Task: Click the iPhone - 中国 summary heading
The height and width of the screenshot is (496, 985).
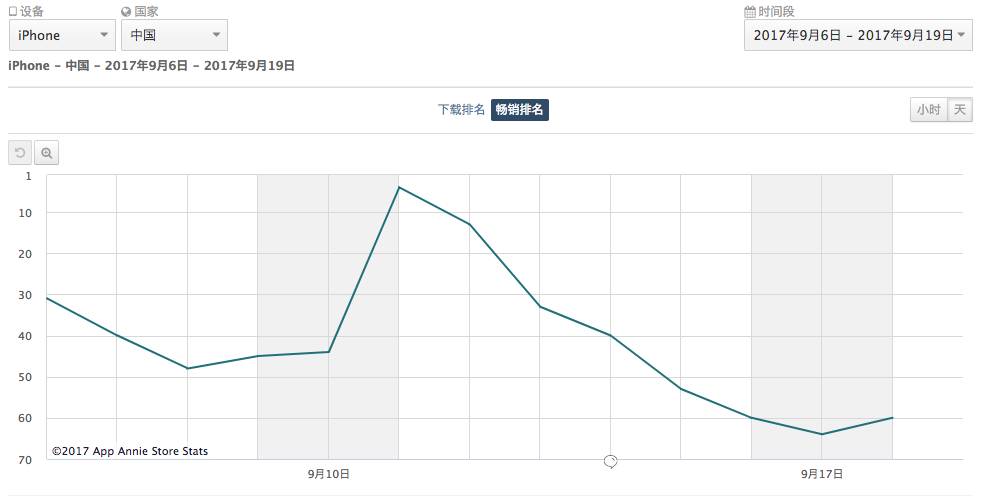Action: pos(151,66)
